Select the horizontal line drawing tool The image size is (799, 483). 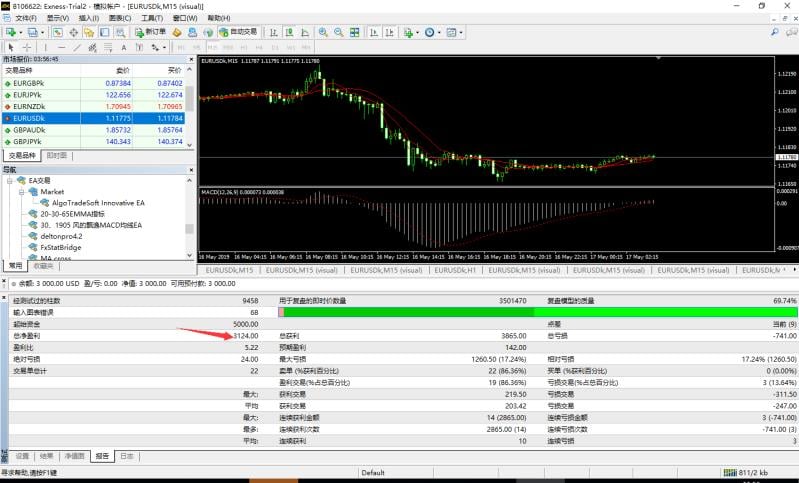[61, 47]
